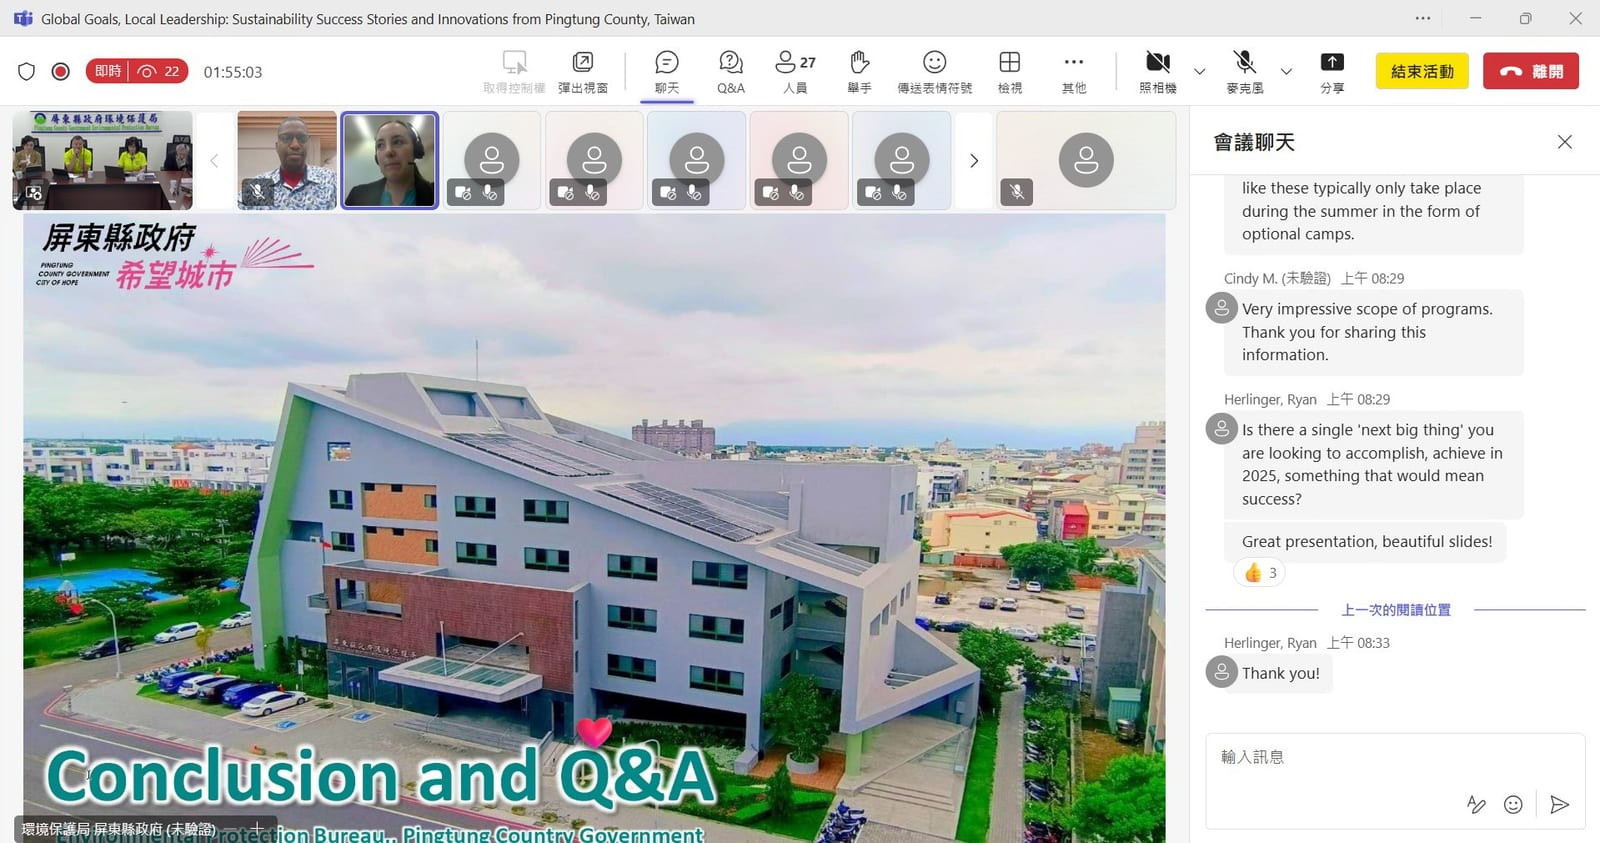Leave the meeting with red button
The height and width of the screenshot is (843, 1600).
click(x=1530, y=71)
